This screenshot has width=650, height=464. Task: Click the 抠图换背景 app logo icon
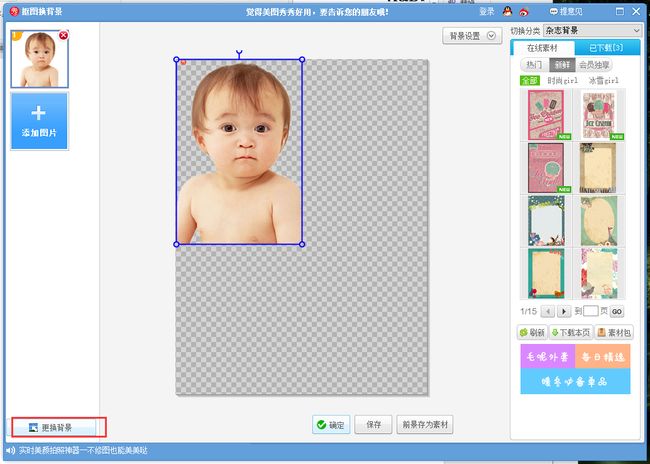(x=15, y=11)
